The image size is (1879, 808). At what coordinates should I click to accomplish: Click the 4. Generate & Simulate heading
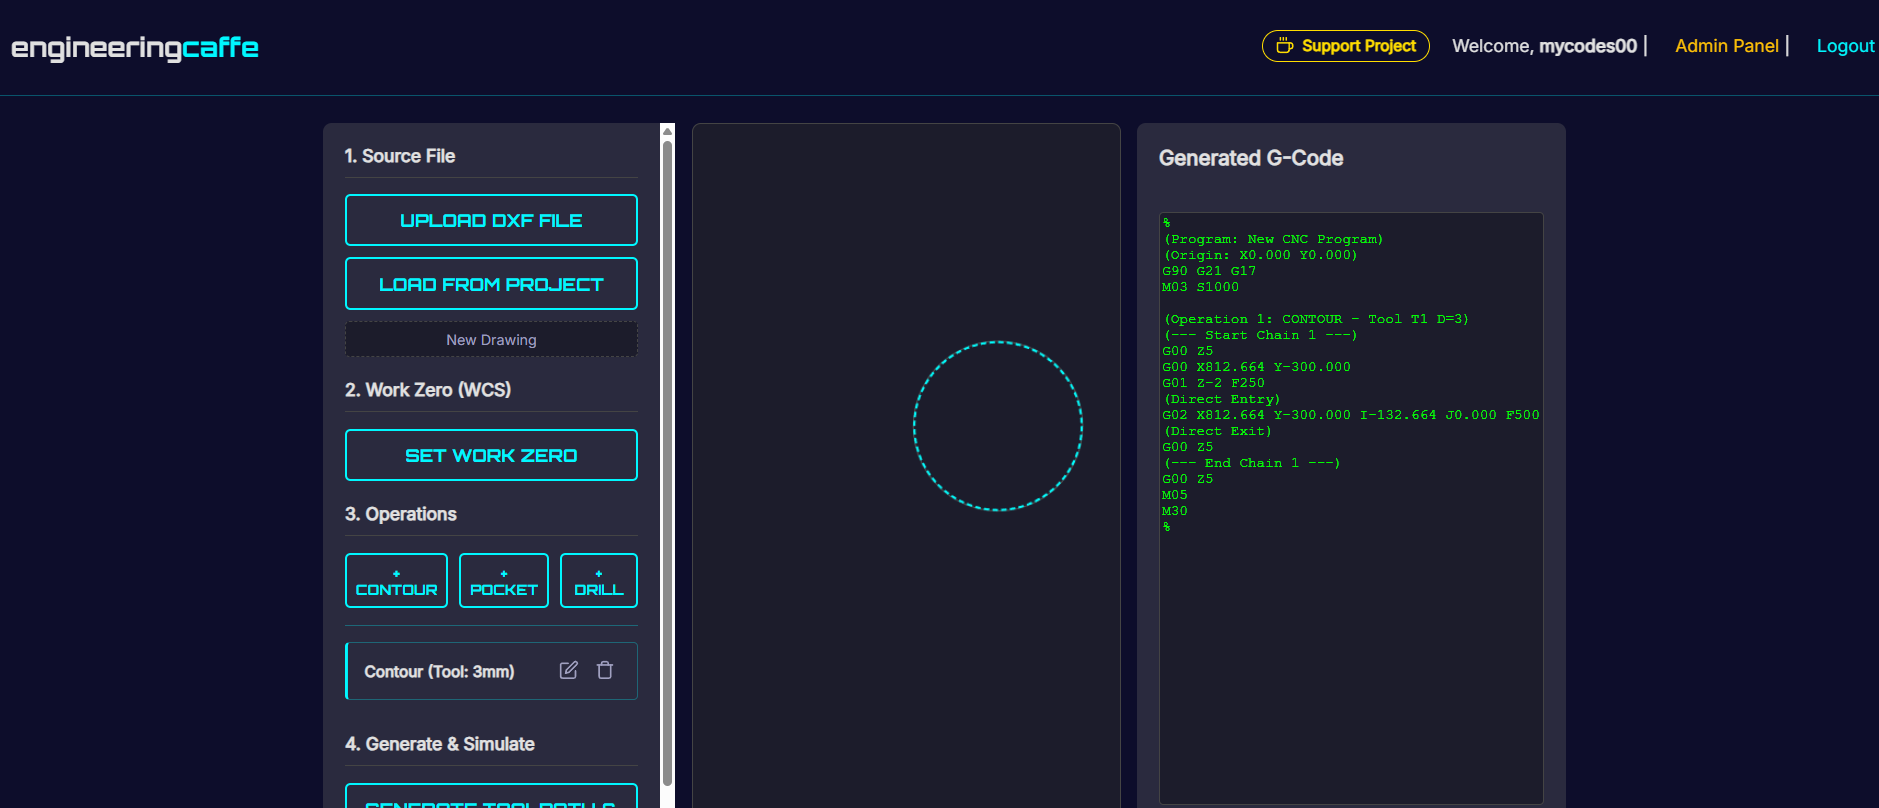click(440, 744)
